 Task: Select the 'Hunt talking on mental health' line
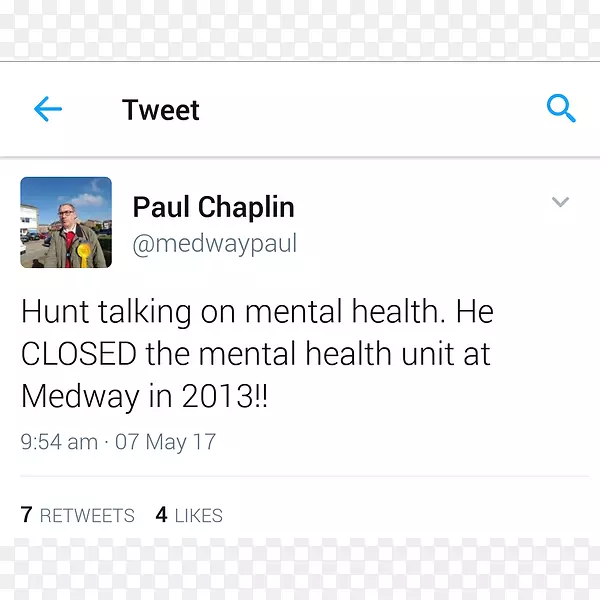257,311
